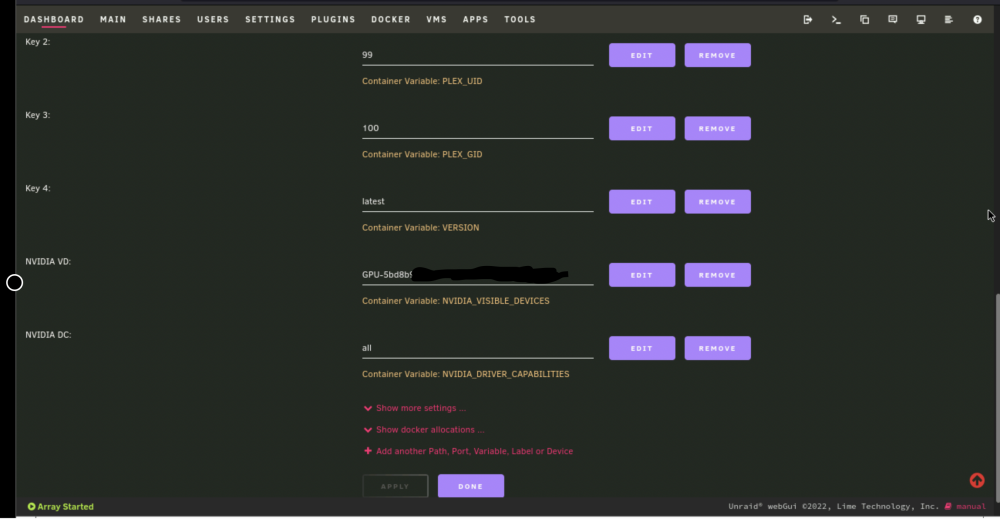The image size is (1000, 522).
Task: Click the Container Variable: PLEX_GID text
Action: click(x=422, y=154)
